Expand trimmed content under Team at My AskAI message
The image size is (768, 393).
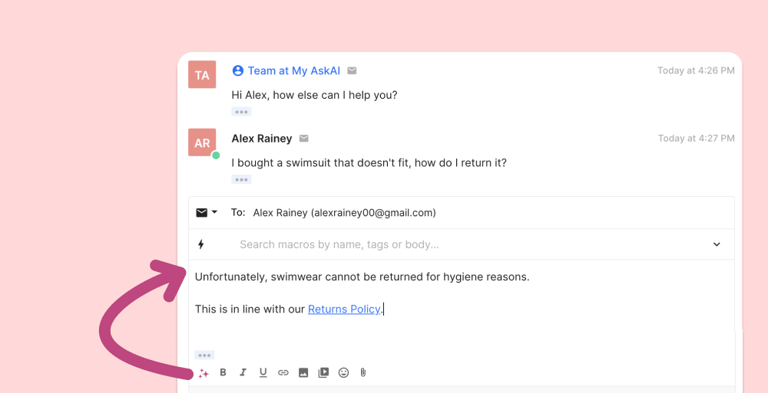point(241,112)
